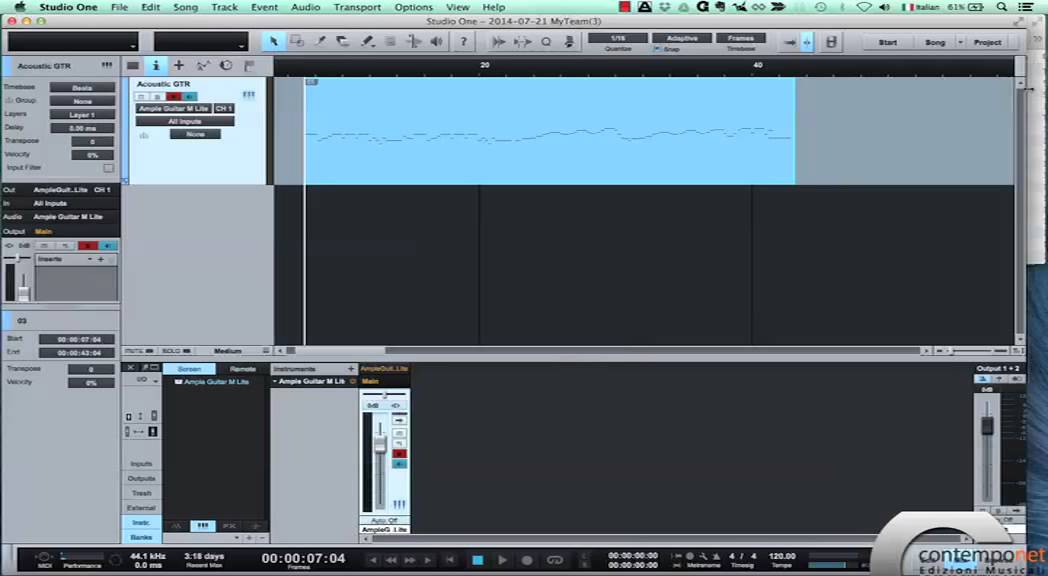This screenshot has width=1048, height=576.
Task: Toggle the global SOLO button
Action: point(176,351)
